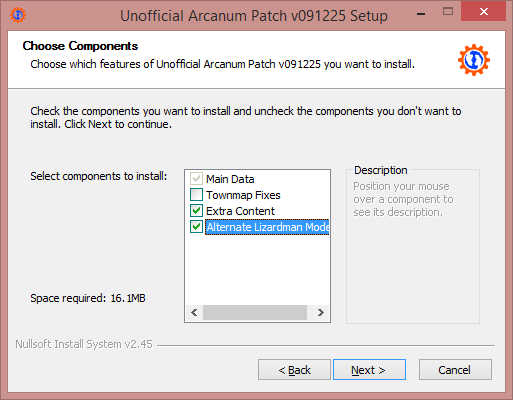Toggle the Main Data checkbox

(196, 179)
